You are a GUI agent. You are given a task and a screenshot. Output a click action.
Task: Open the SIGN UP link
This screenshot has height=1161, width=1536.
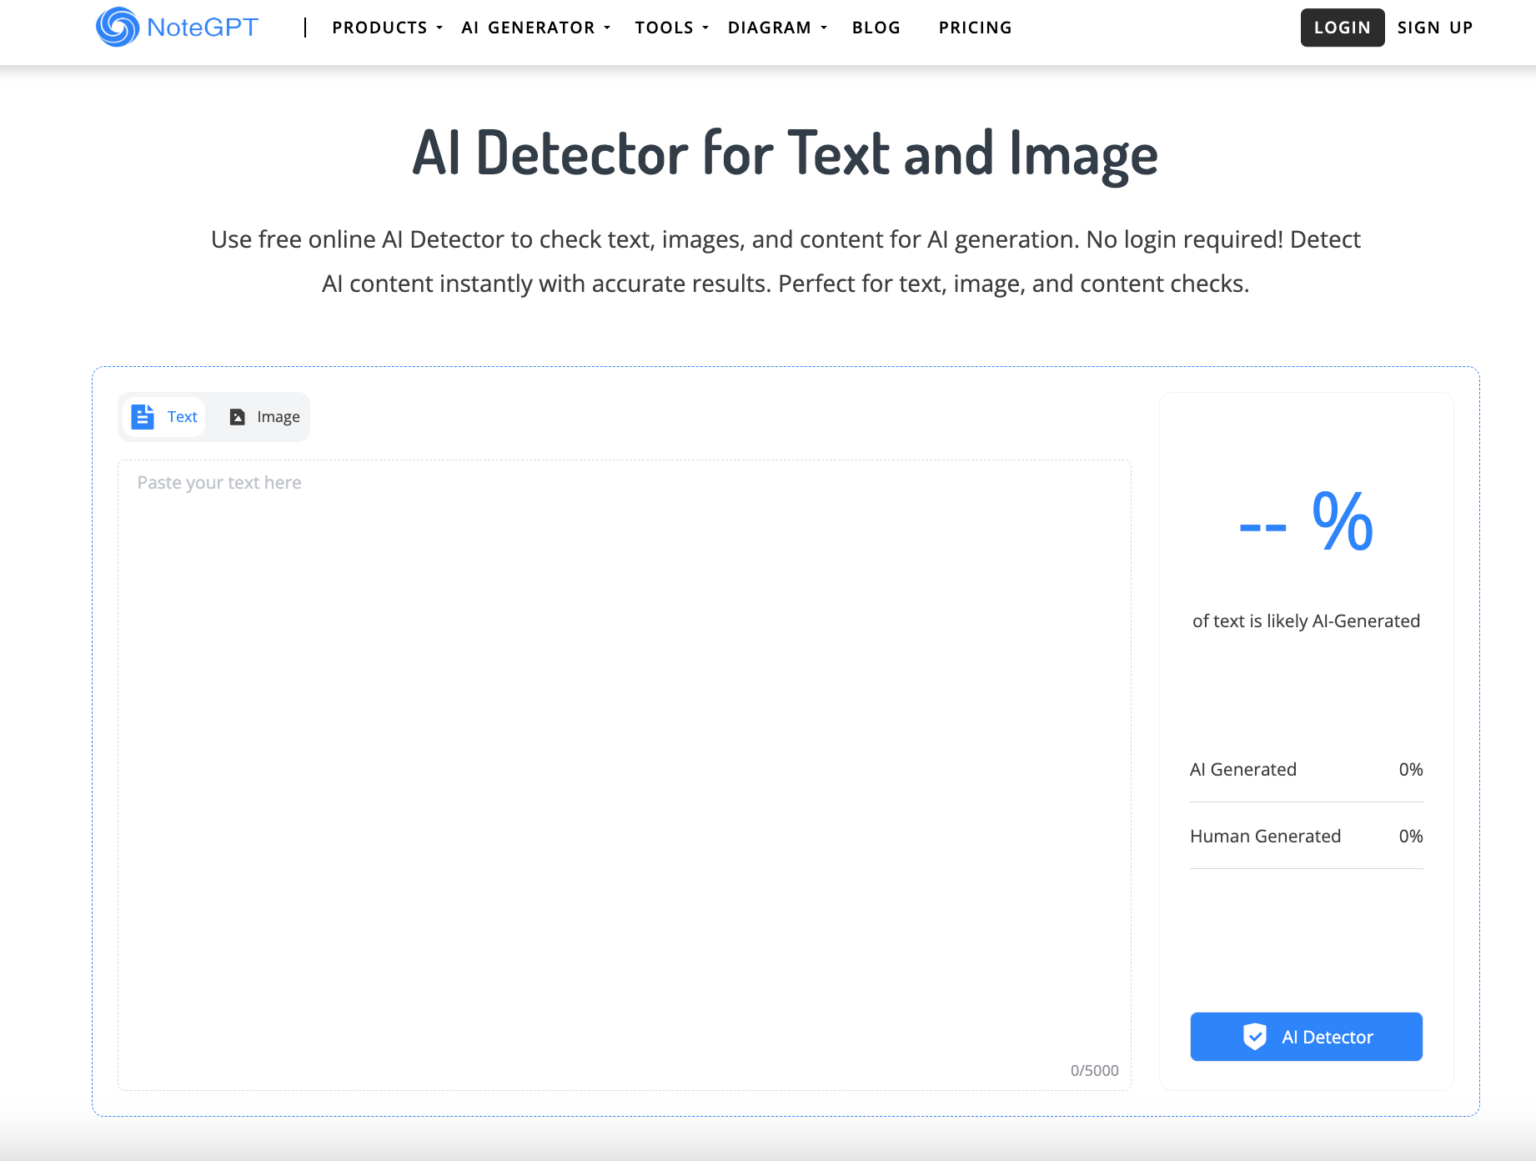click(x=1436, y=27)
